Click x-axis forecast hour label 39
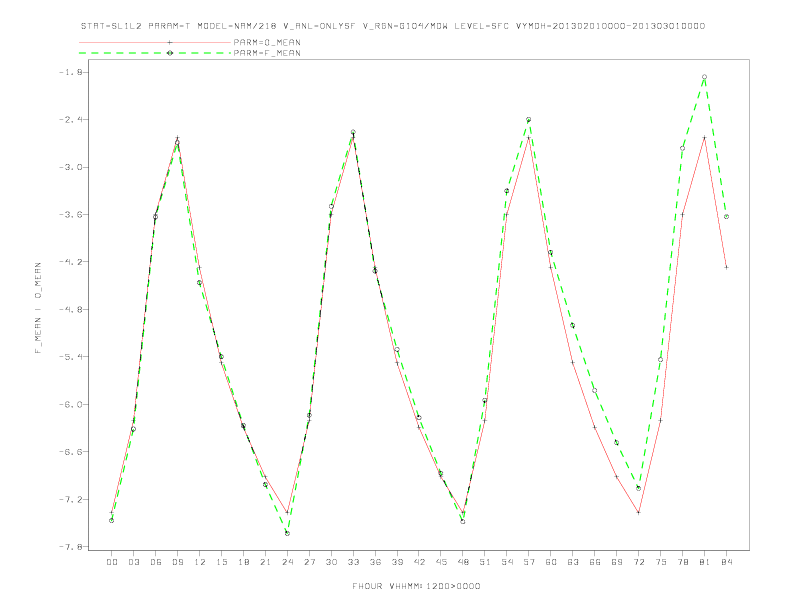The image size is (792, 612). (x=397, y=562)
